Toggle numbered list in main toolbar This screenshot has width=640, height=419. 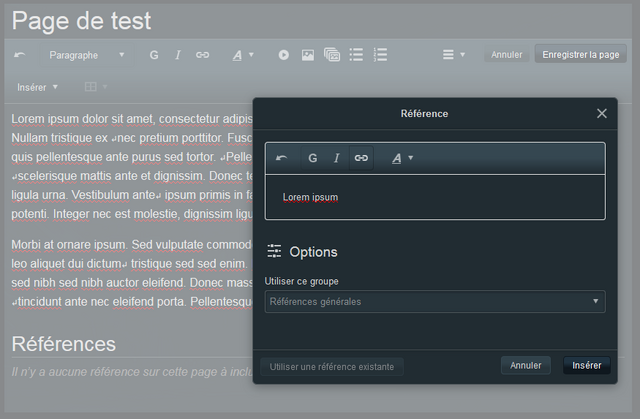pos(380,55)
